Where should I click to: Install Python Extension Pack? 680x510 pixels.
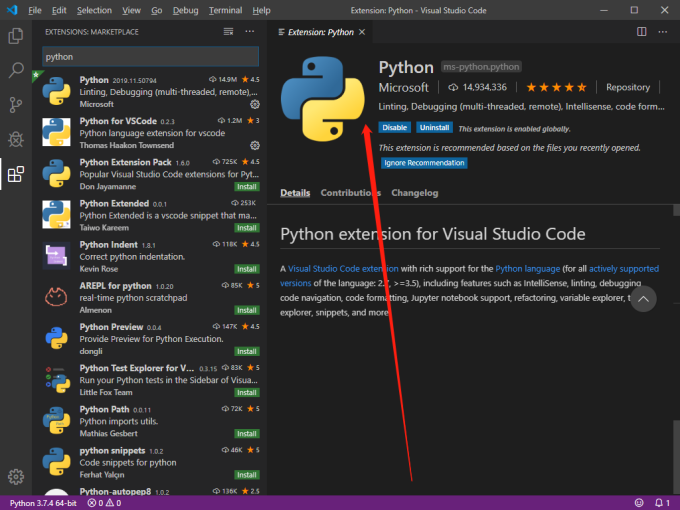pos(247,187)
